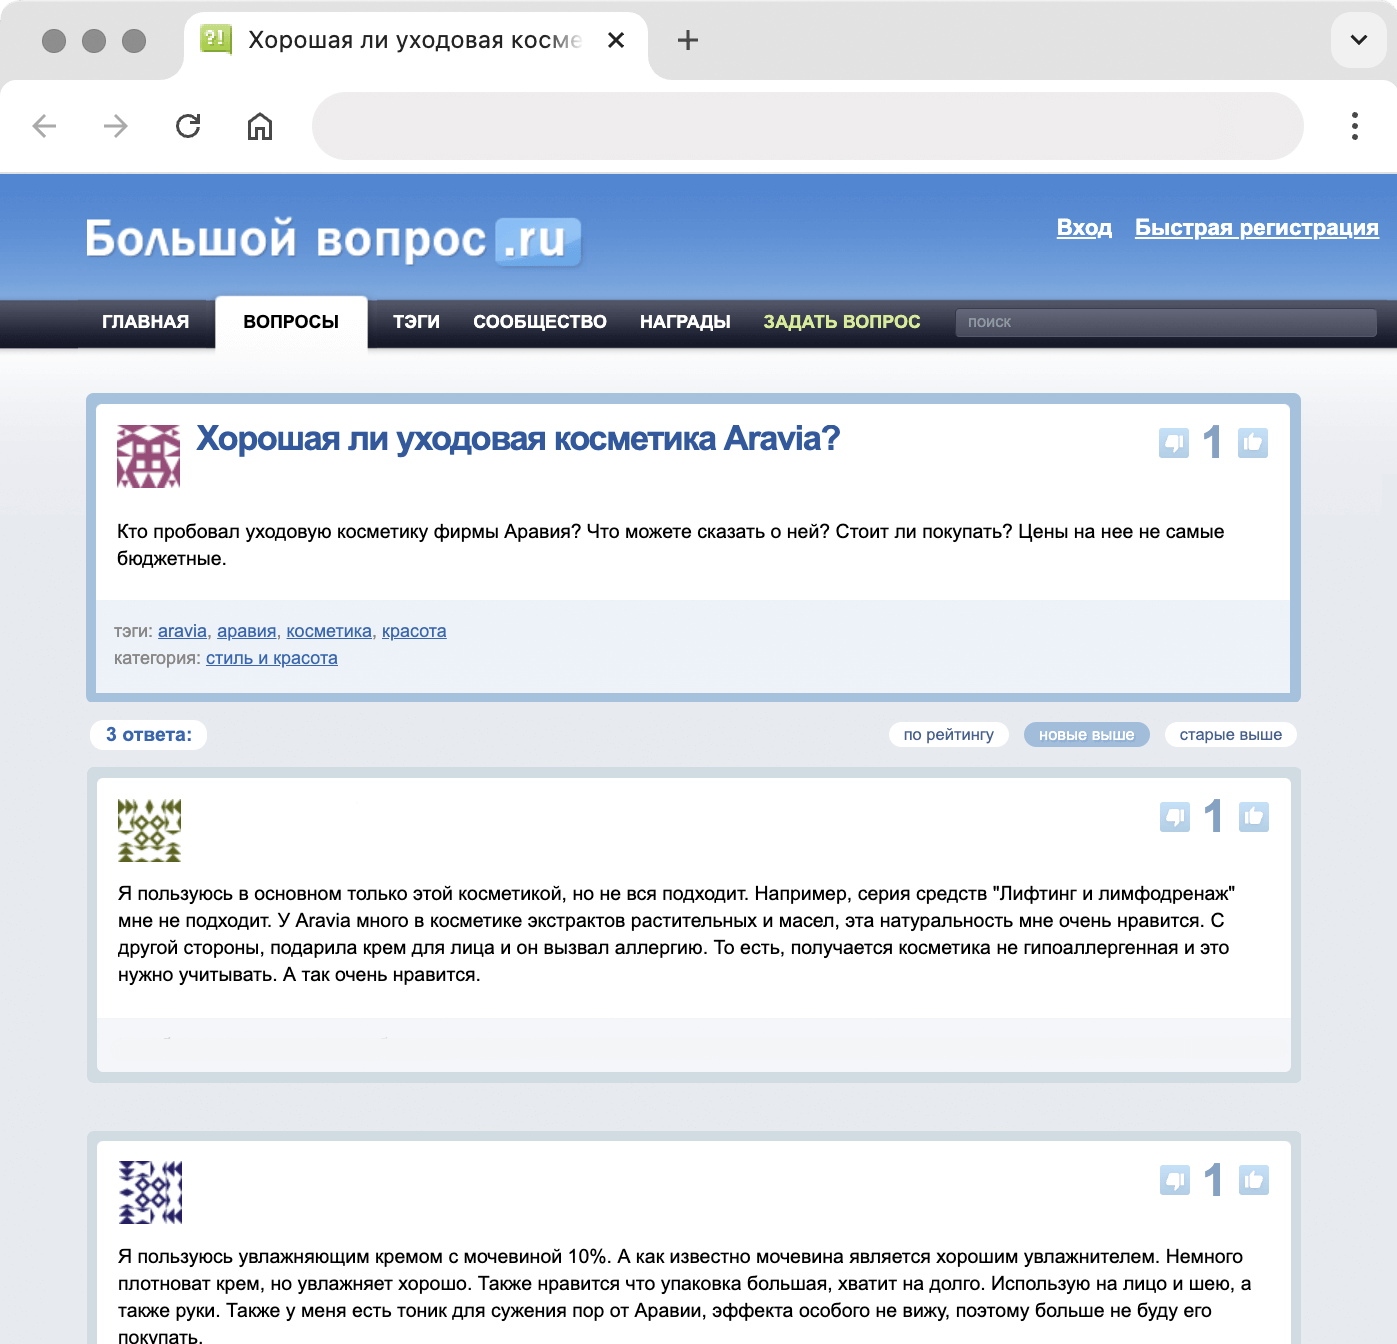Open the ТЭГИ menu item
1397x1344 pixels.
(x=416, y=322)
